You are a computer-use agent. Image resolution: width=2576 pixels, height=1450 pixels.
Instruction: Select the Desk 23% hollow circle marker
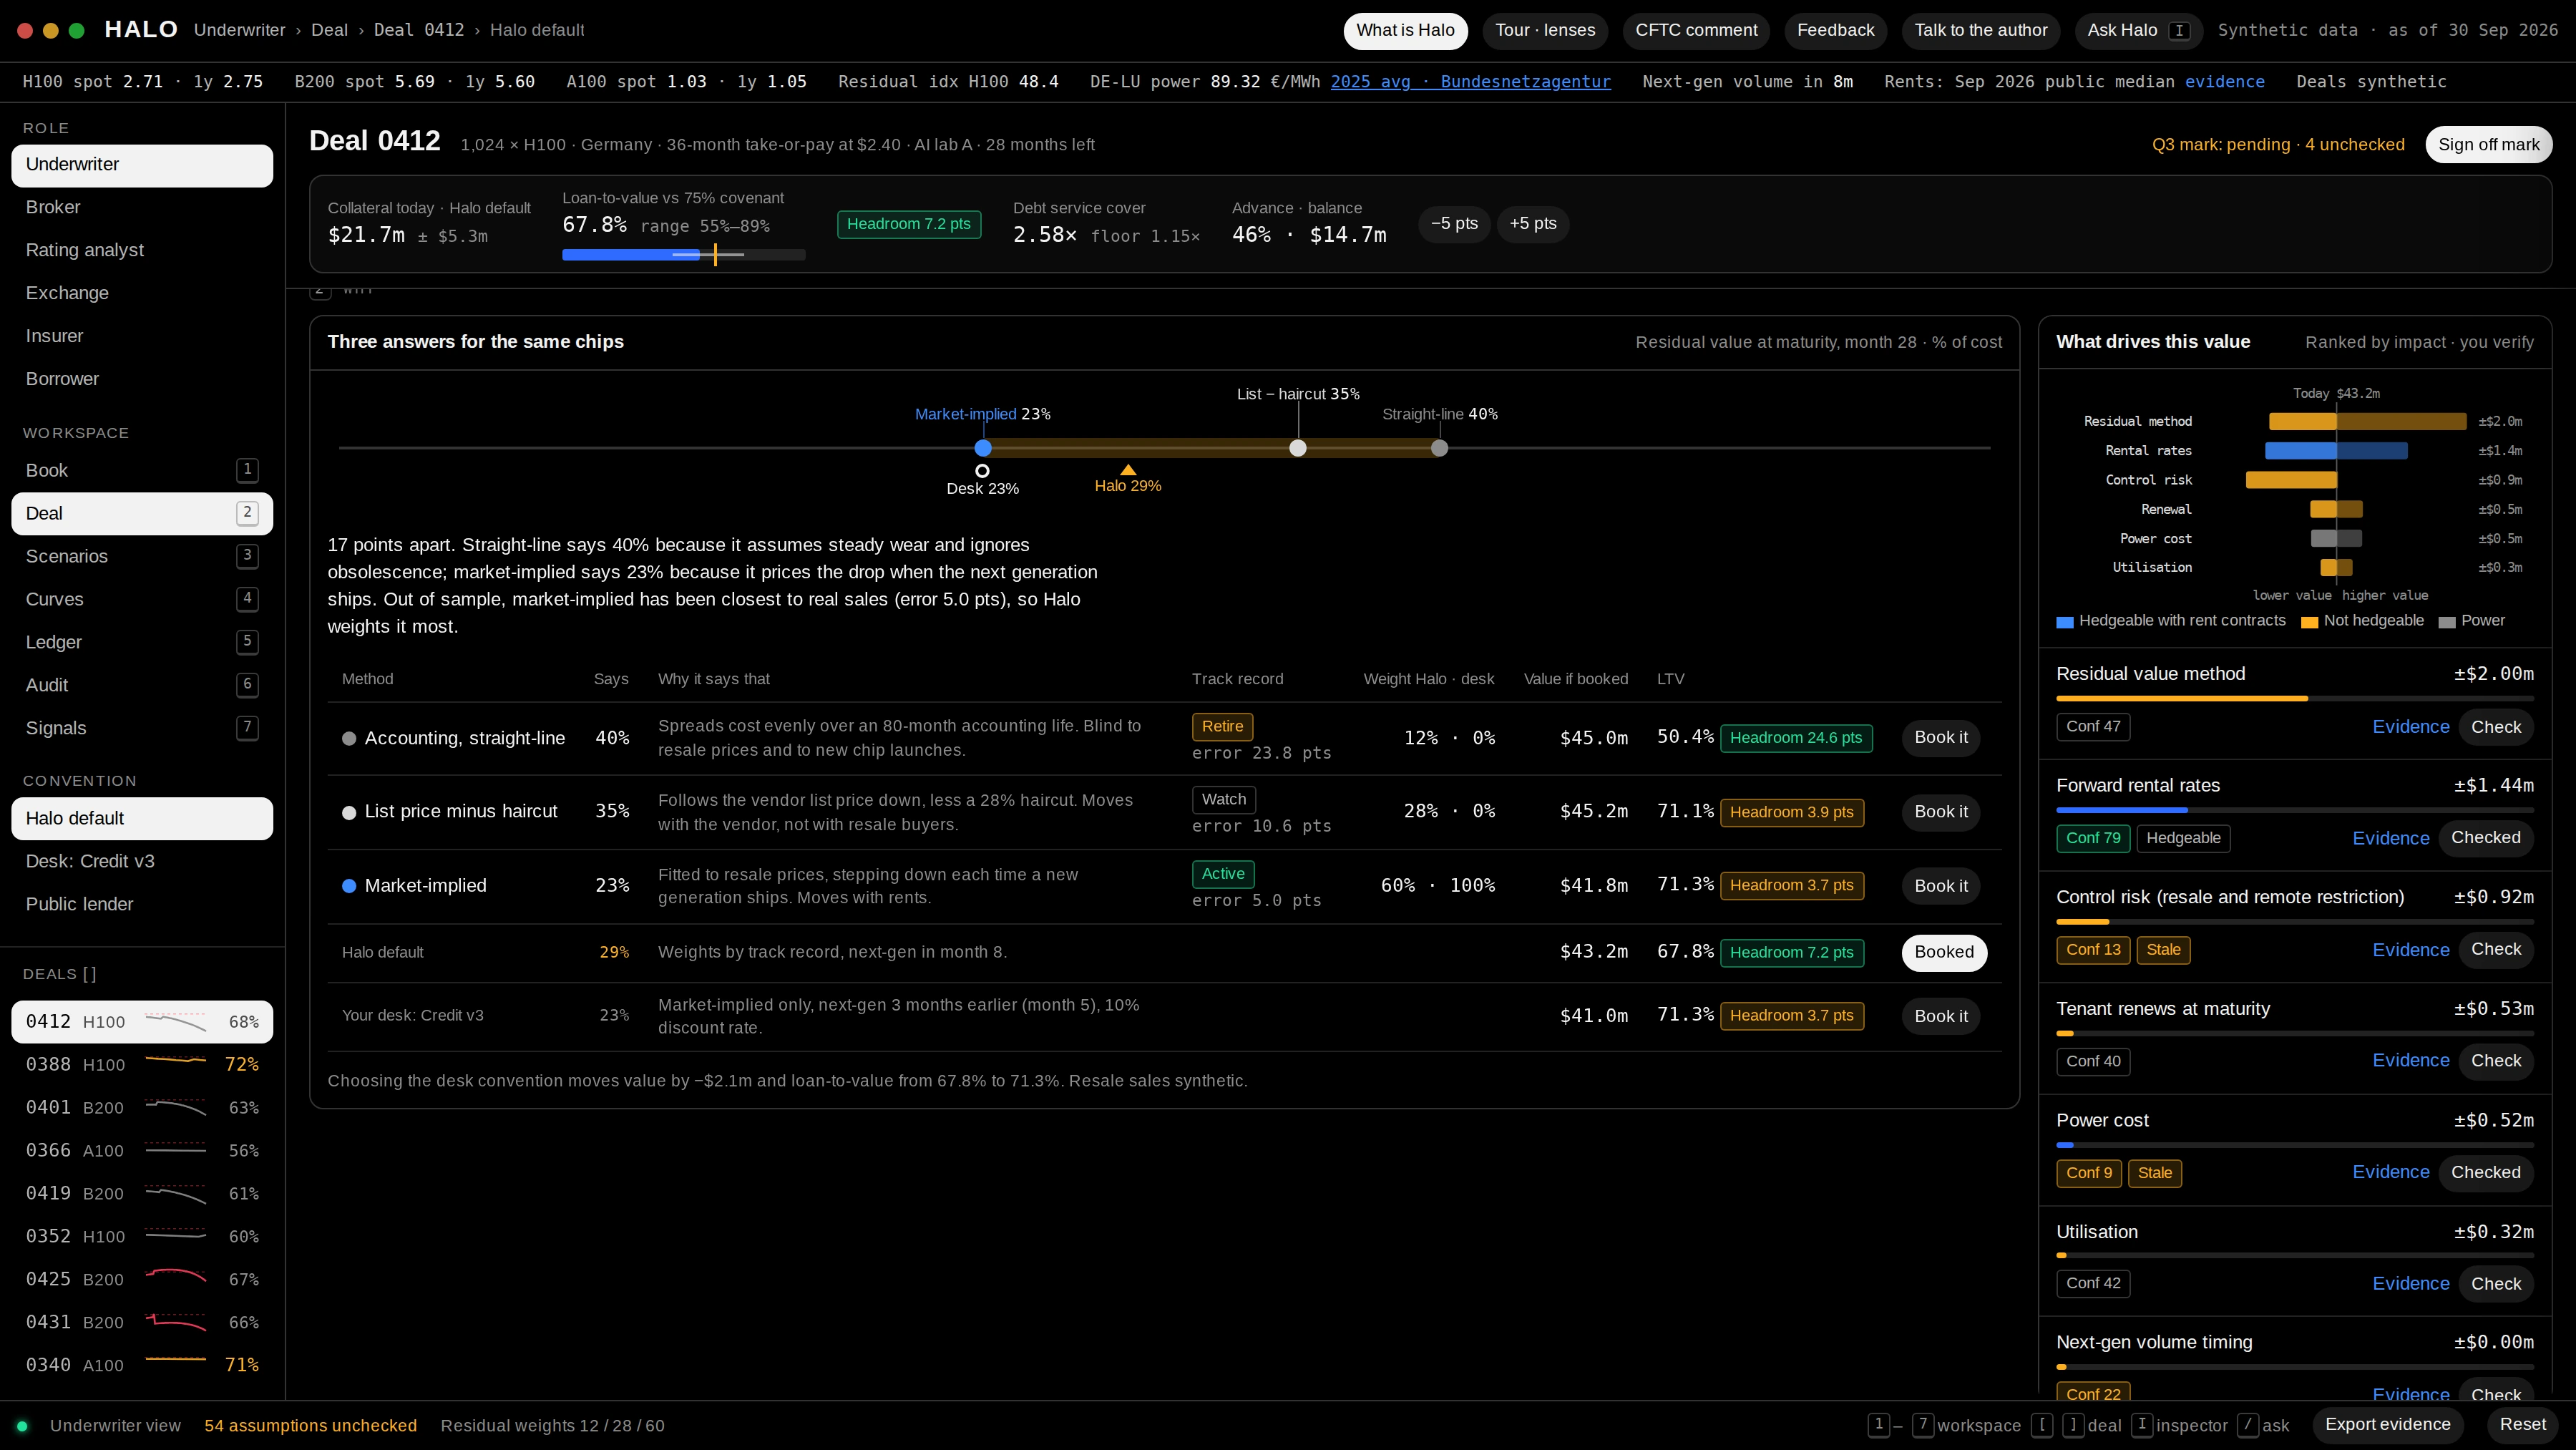click(982, 470)
